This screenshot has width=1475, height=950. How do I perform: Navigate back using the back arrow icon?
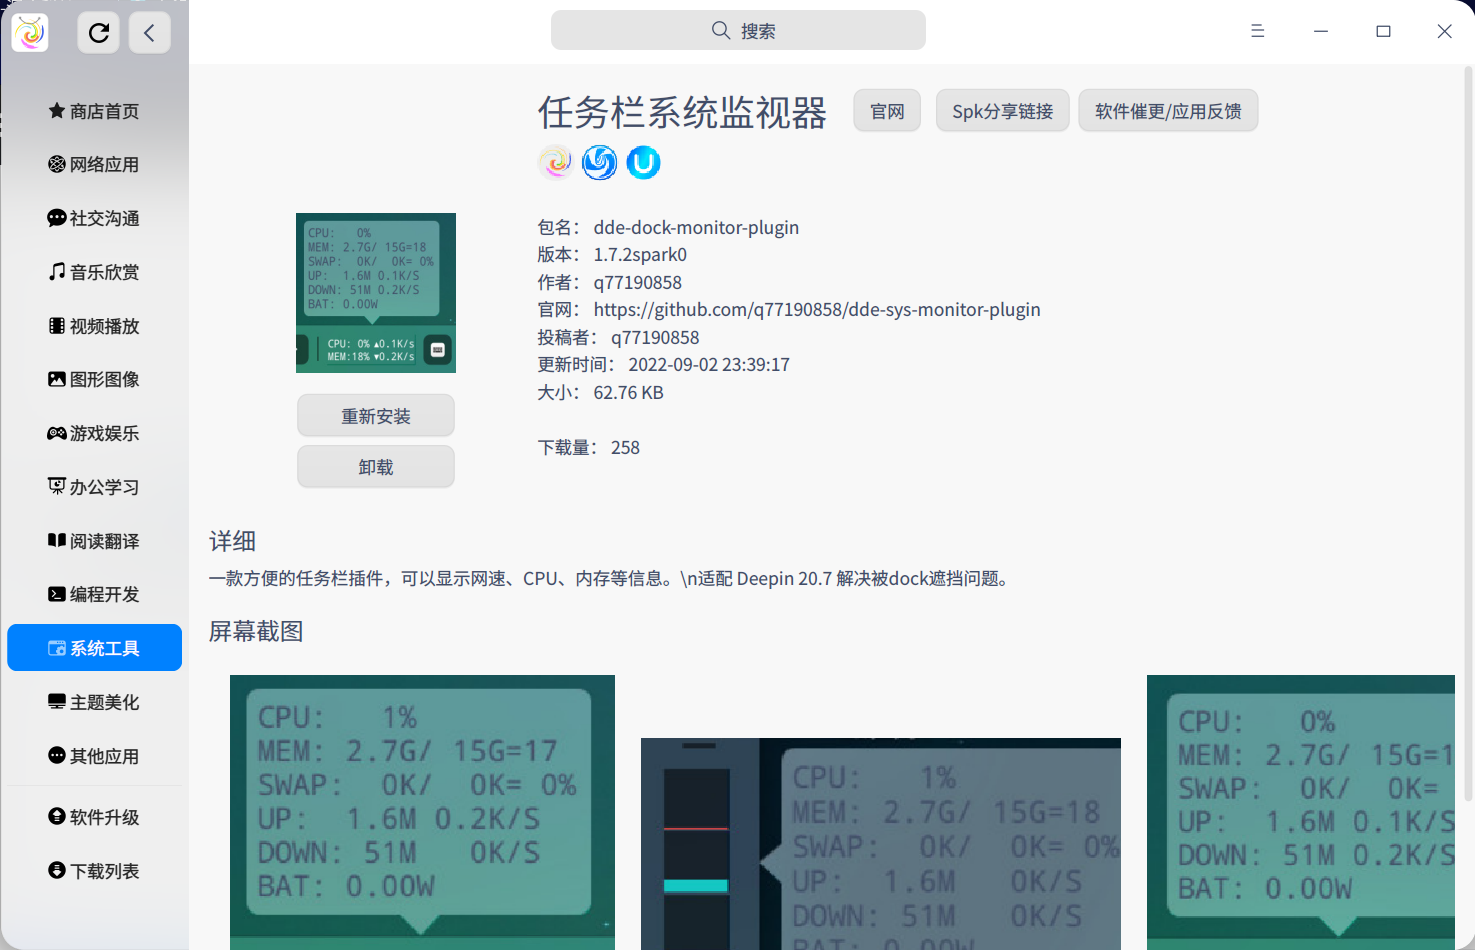pos(149,32)
